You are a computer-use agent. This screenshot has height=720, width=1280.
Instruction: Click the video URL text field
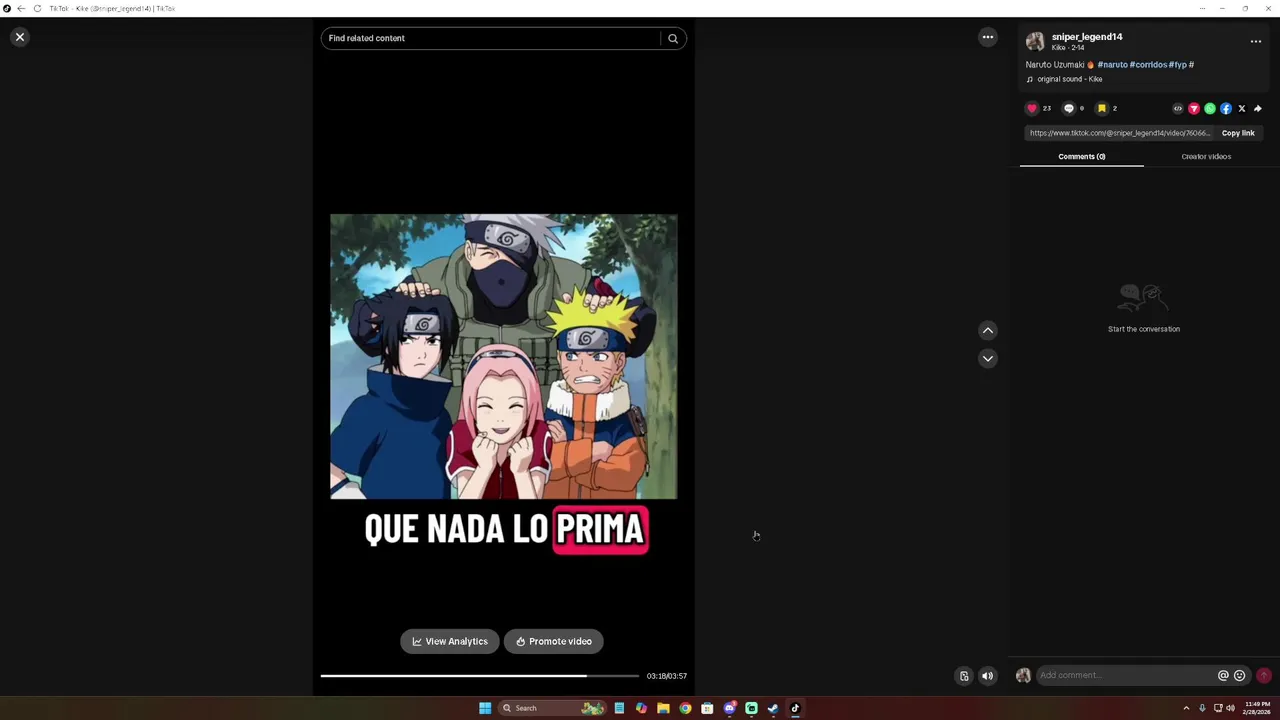click(x=1120, y=133)
